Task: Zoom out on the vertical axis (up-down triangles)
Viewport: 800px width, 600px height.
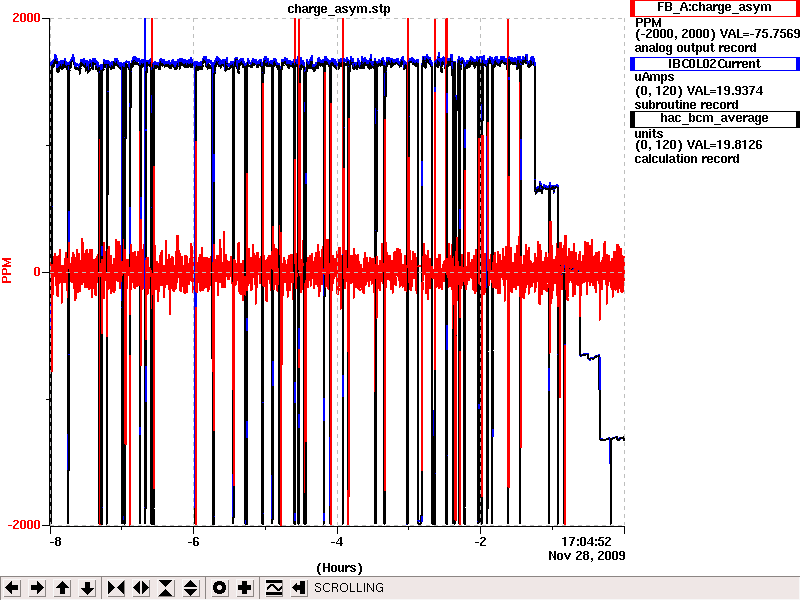Action: pyautogui.click(x=191, y=588)
